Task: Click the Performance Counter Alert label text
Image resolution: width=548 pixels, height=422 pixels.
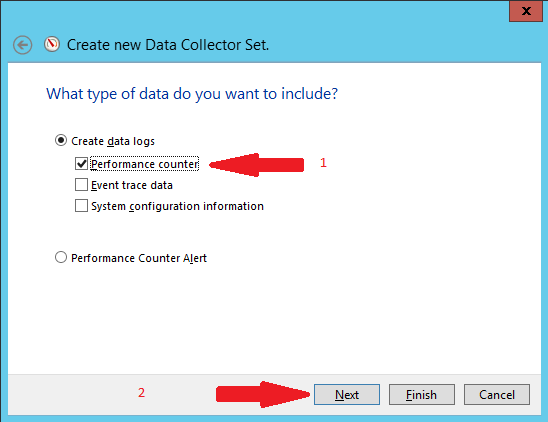Action: (x=139, y=258)
